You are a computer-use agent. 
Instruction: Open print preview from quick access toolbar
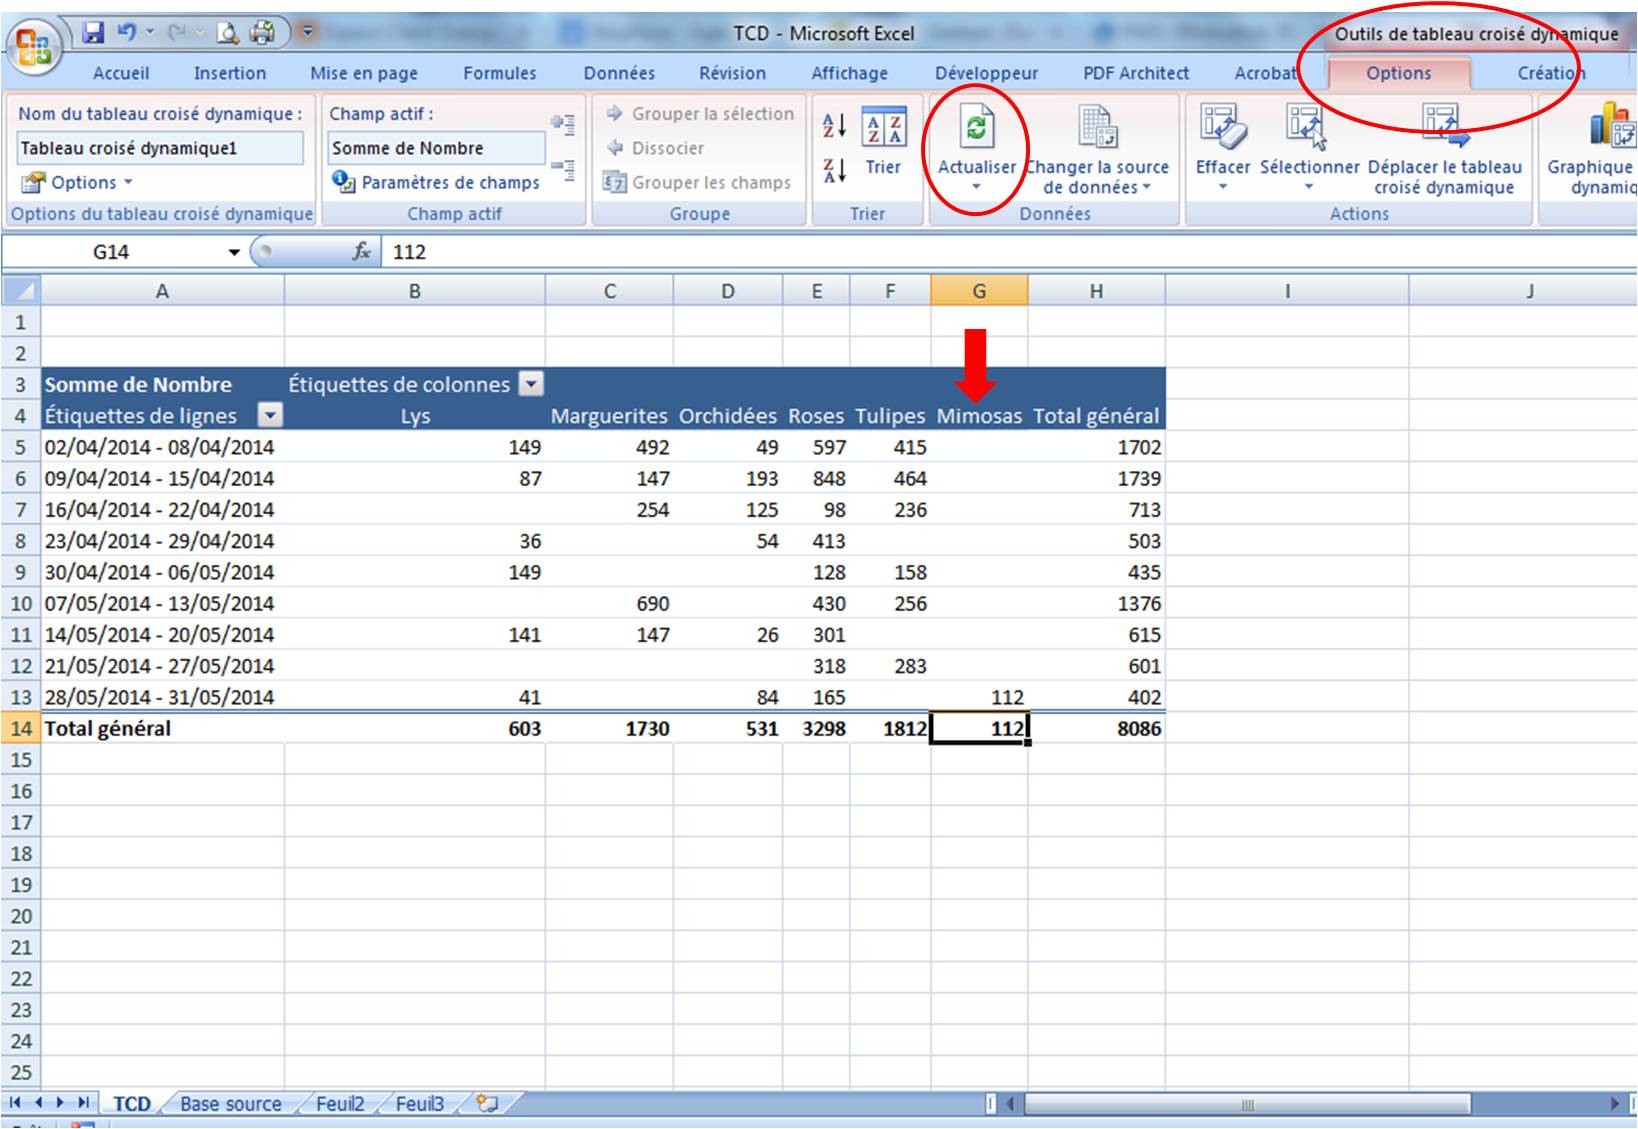tap(228, 34)
